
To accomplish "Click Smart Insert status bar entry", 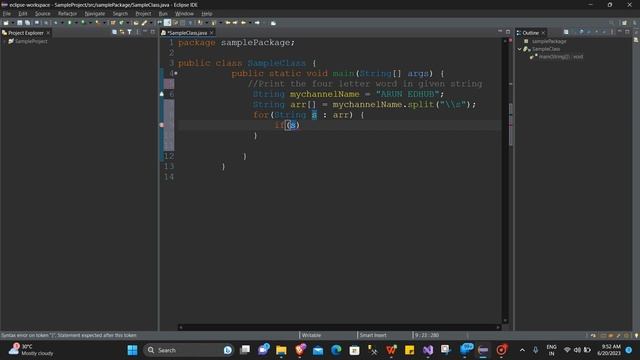I will click(373, 335).
